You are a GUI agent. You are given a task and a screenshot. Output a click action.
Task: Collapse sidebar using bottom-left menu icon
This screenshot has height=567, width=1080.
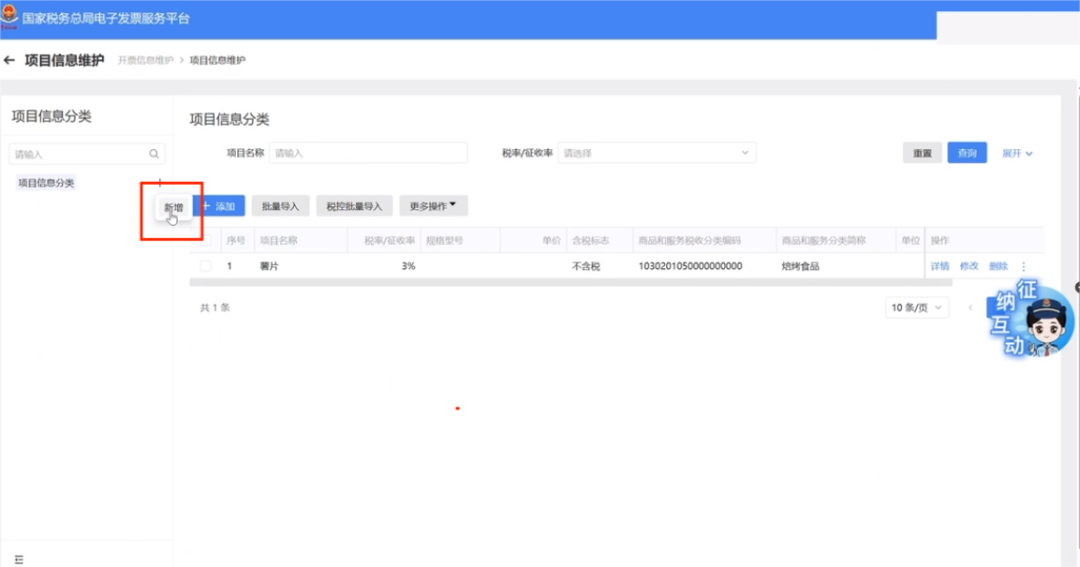point(19,559)
